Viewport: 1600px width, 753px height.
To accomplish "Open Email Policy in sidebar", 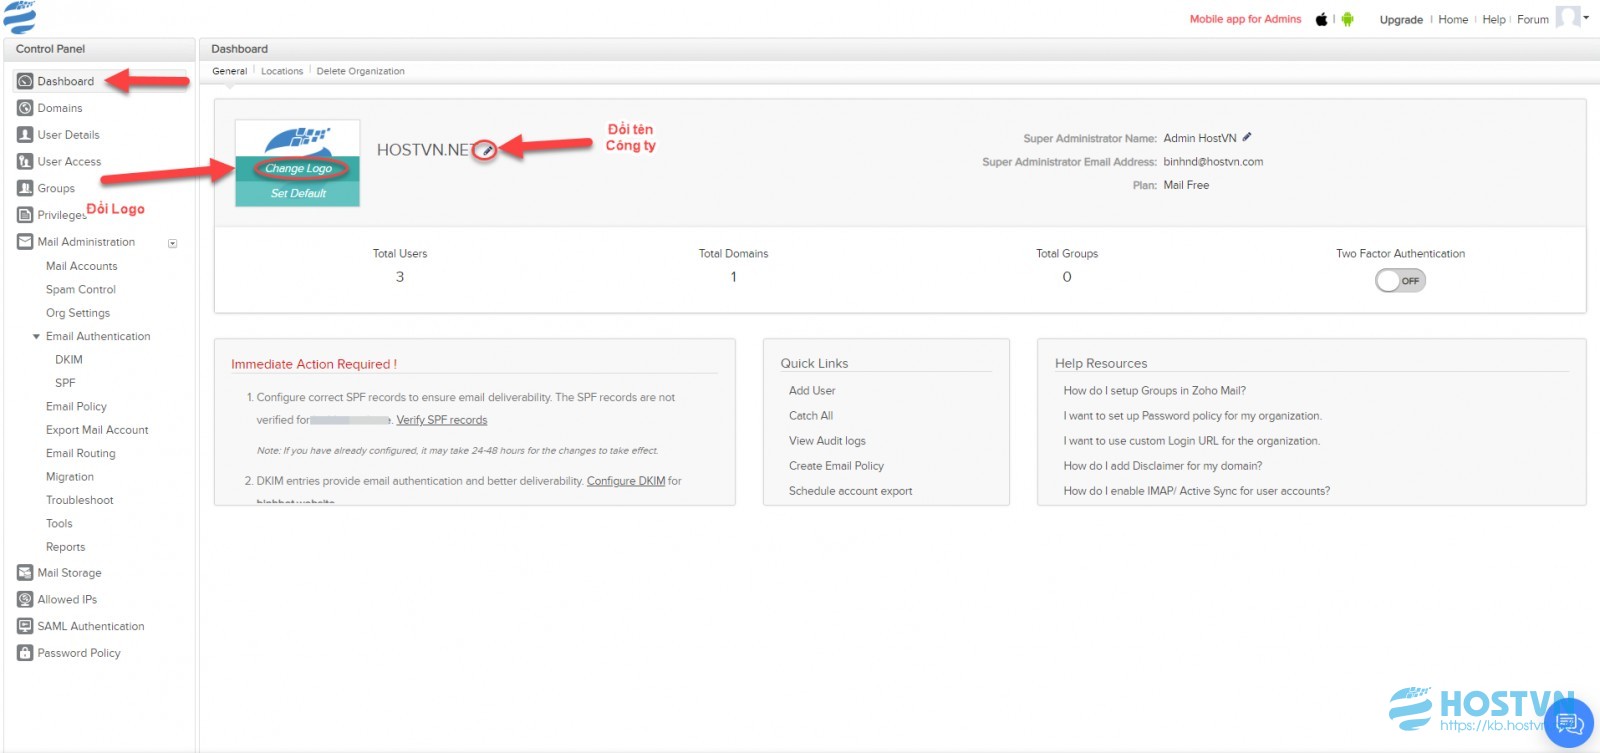I will [76, 407].
